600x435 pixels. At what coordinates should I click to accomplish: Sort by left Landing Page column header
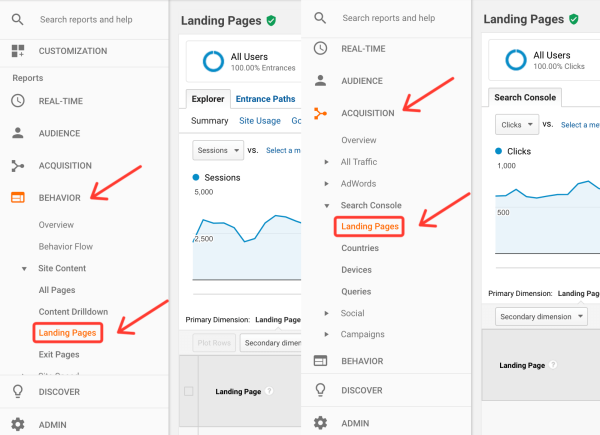(x=238, y=391)
